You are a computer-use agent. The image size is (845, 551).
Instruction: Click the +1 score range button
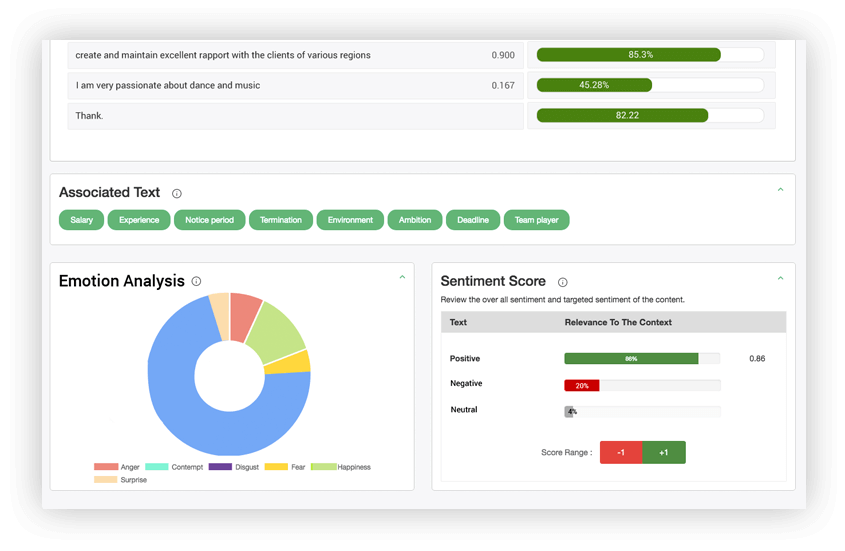664,452
